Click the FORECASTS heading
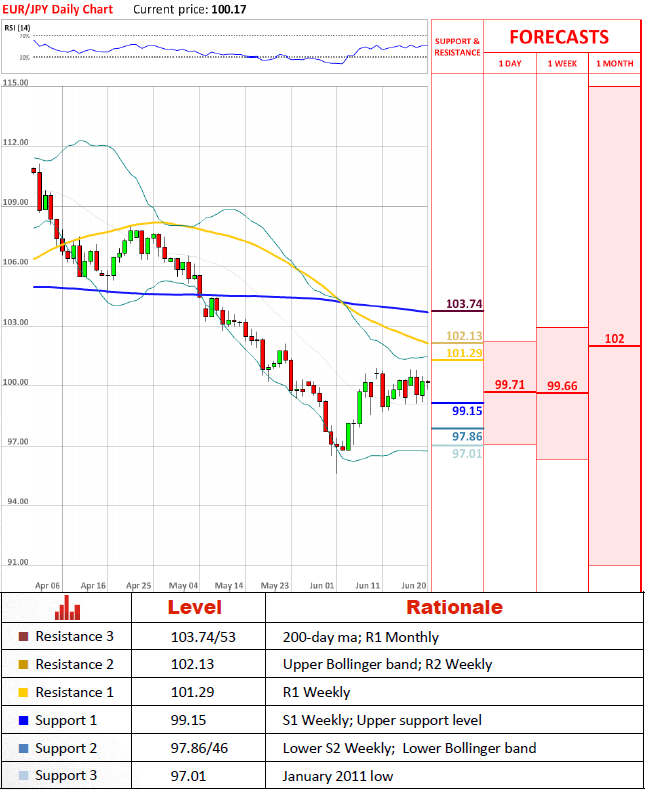 pyautogui.click(x=559, y=37)
